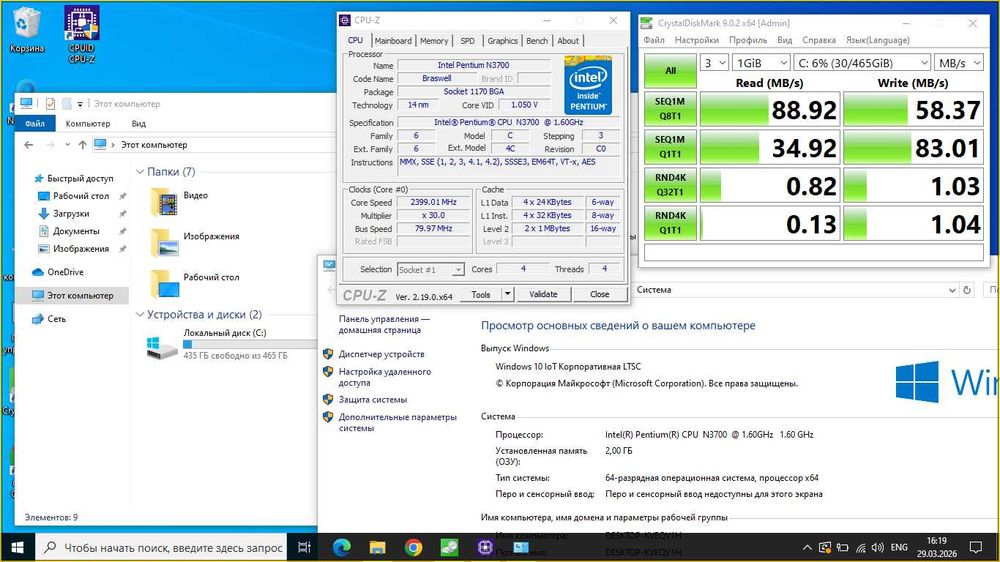The width and height of the screenshot is (1000, 562).
Task: Click the network icon in system tray
Action: (860, 547)
